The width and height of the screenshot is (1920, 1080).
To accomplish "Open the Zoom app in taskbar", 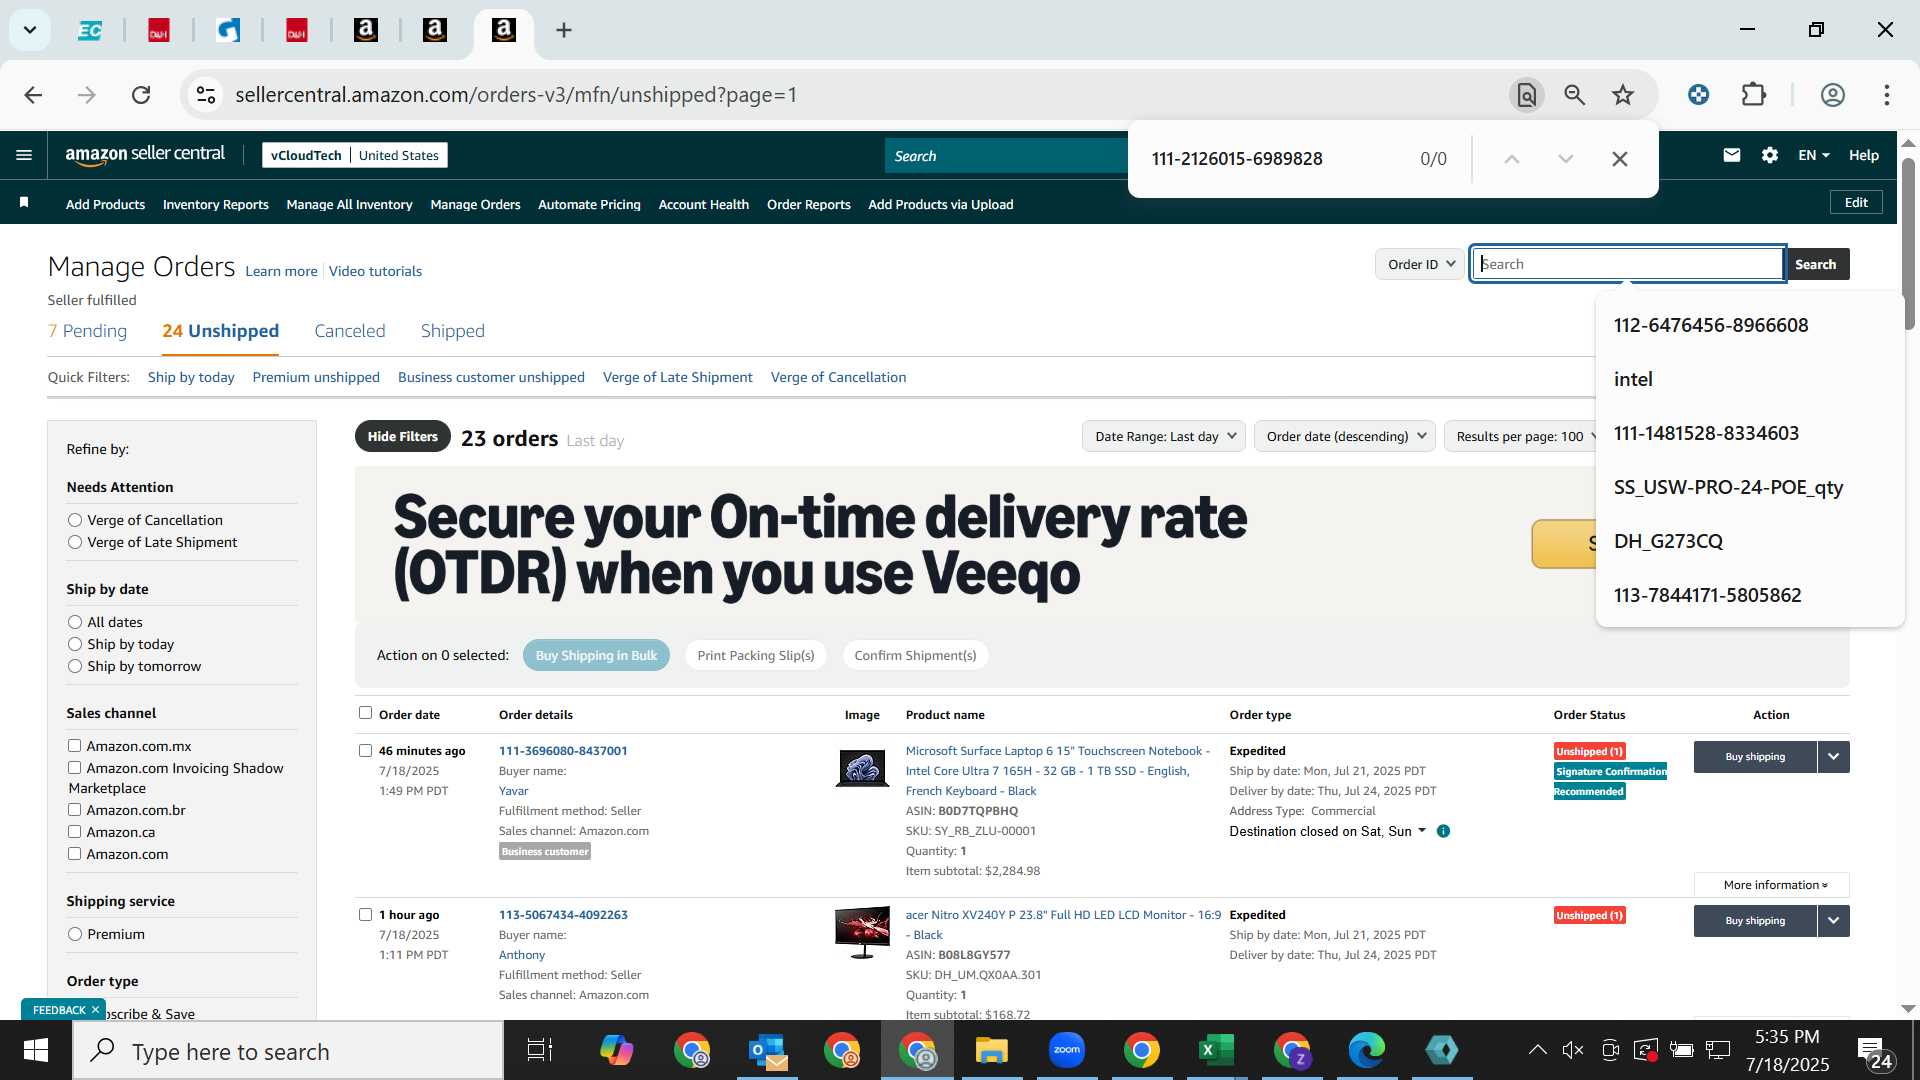I will [x=1067, y=1050].
